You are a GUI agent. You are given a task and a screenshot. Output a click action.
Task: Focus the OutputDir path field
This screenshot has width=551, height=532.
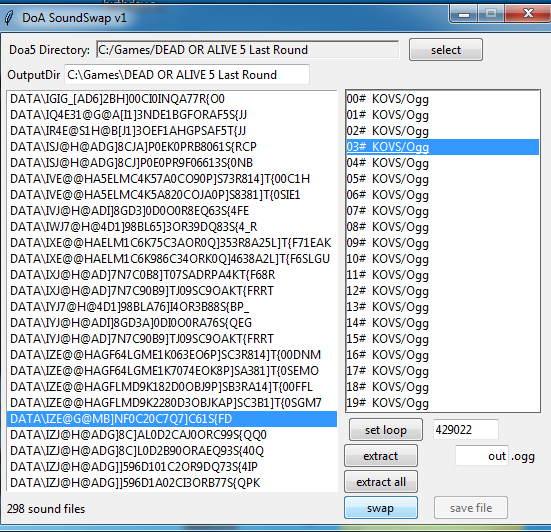pyautogui.click(x=187, y=74)
